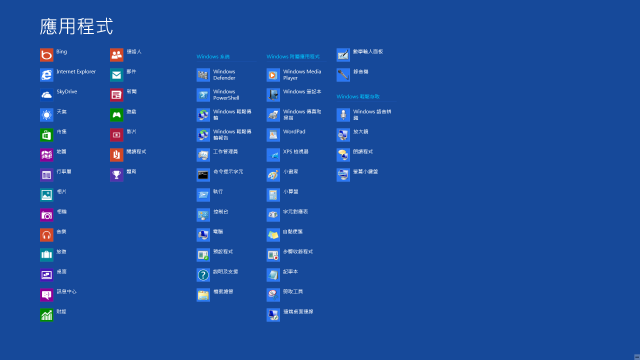Open the green Games controller app

(117, 115)
